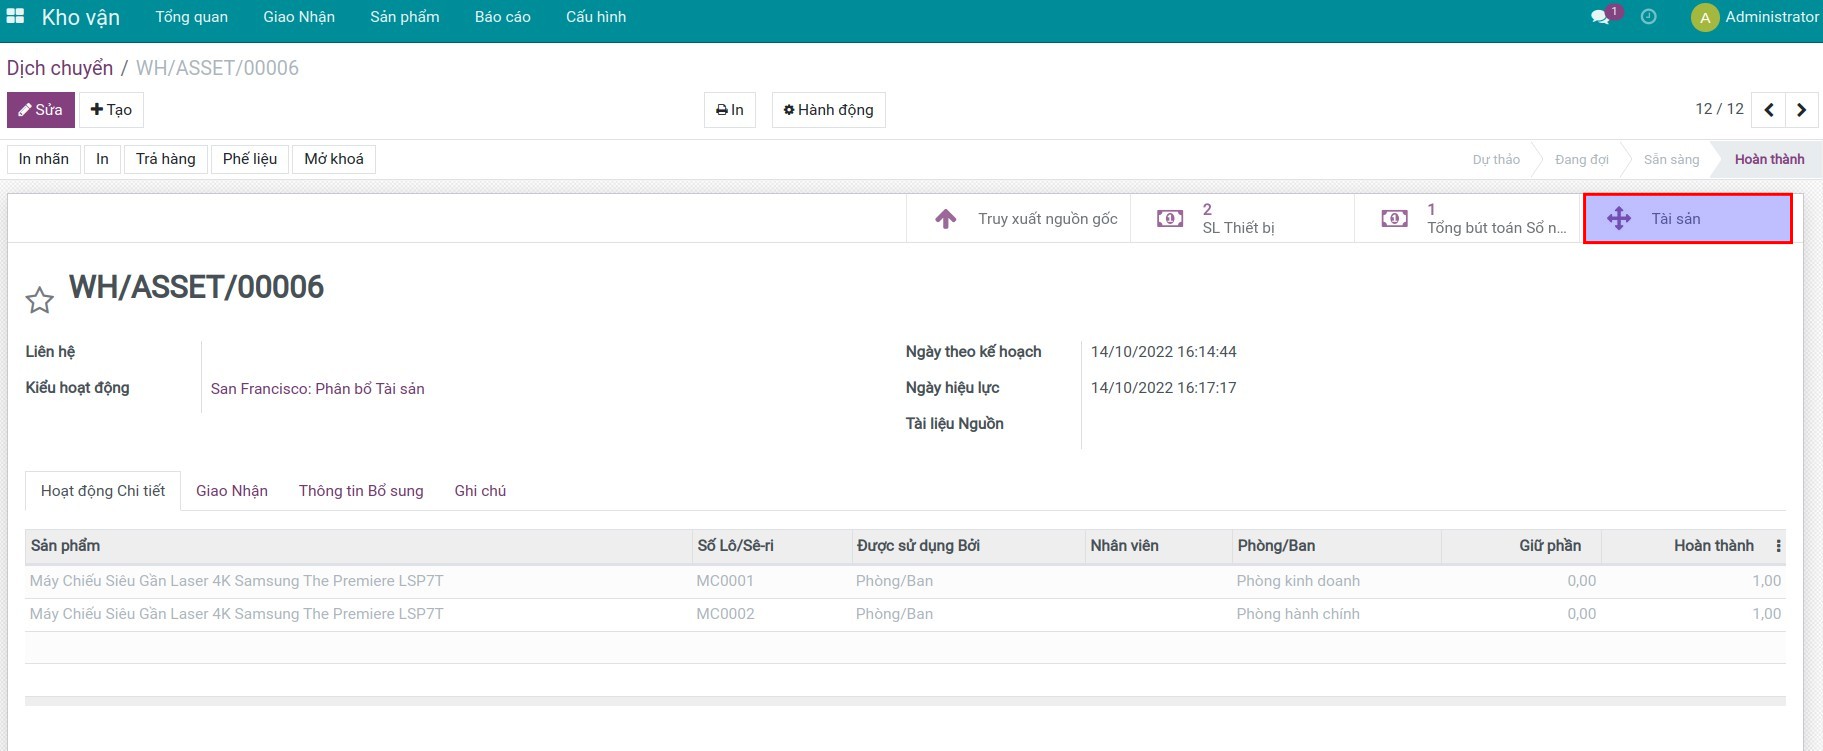Switch to the Giao Nhận tab
Viewport: 1823px width, 751px height.
coord(232,491)
